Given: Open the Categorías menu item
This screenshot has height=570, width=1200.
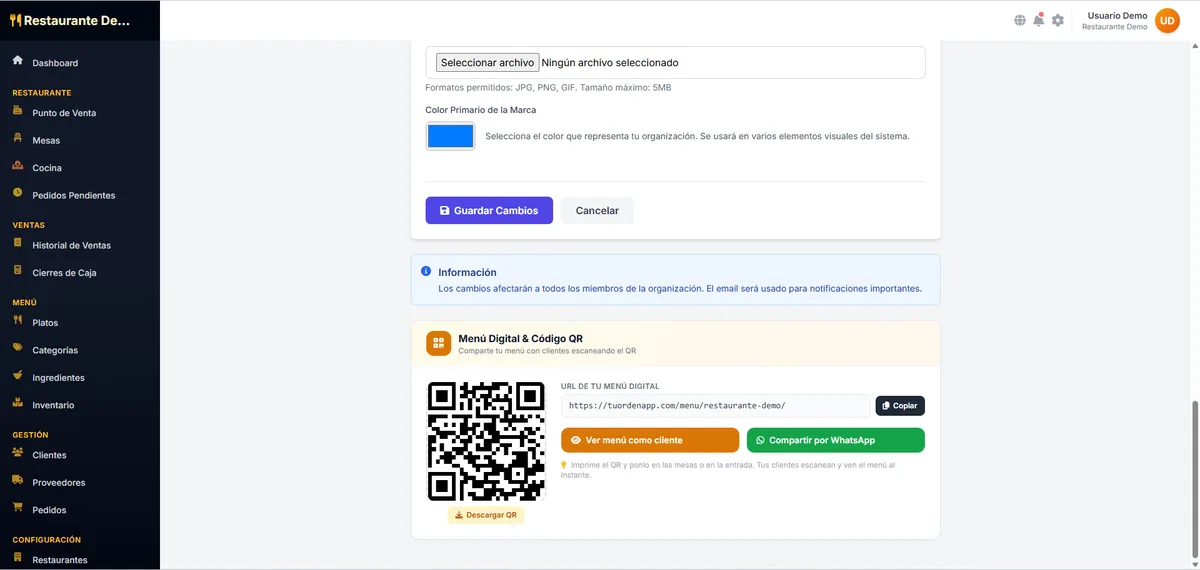Looking at the screenshot, I should pyautogui.click(x=55, y=350).
